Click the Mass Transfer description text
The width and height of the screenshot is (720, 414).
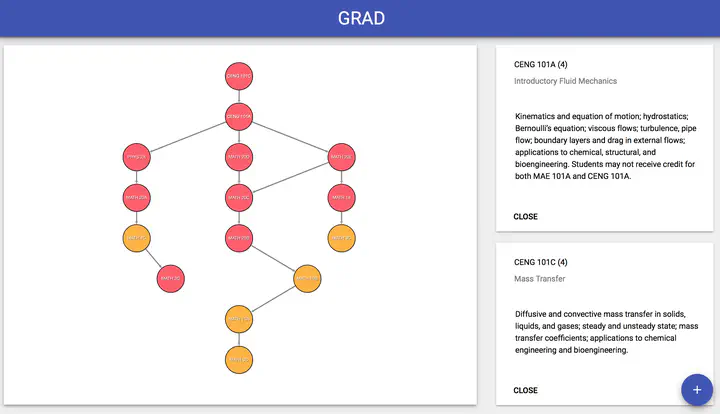pos(606,332)
